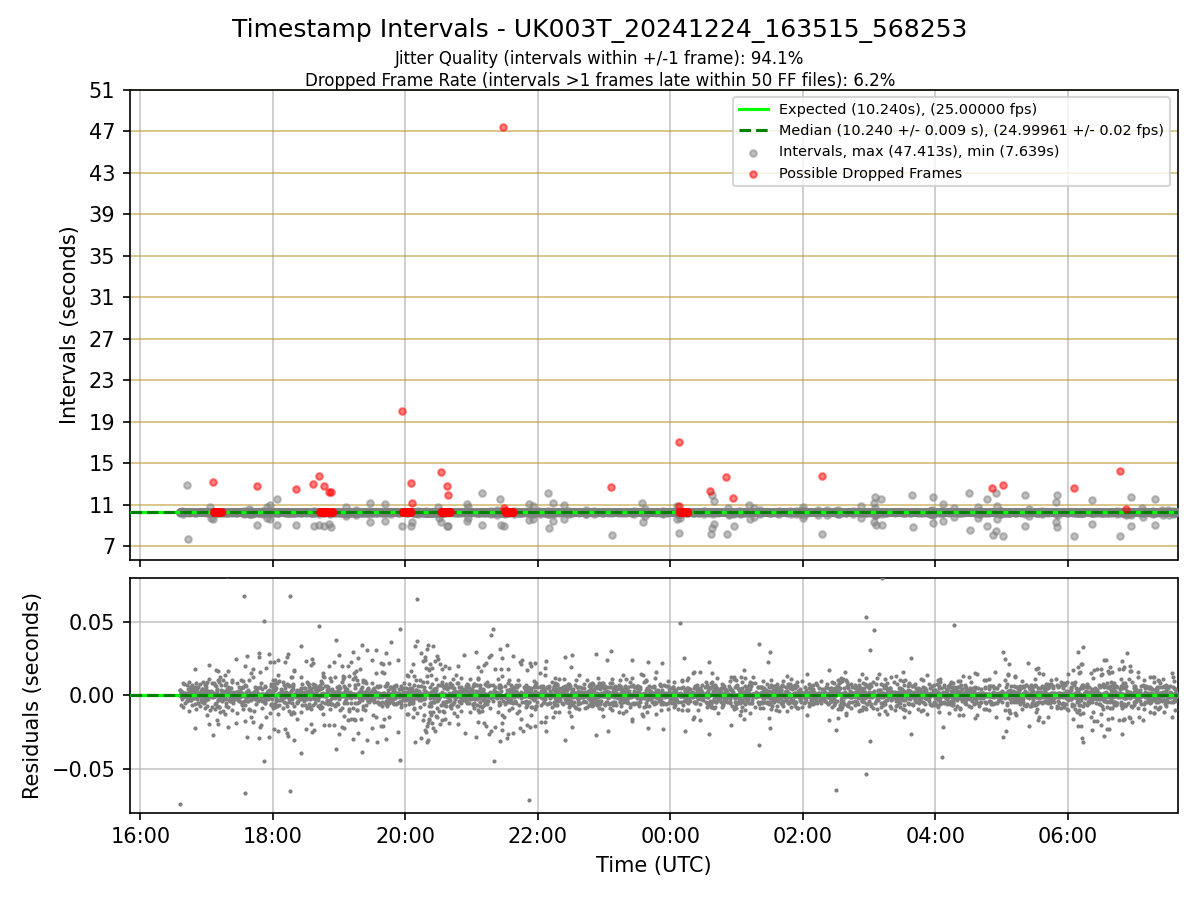Click the '23' tick label on the intervals axis
Viewport: 1200px width, 900px height.
102,381
